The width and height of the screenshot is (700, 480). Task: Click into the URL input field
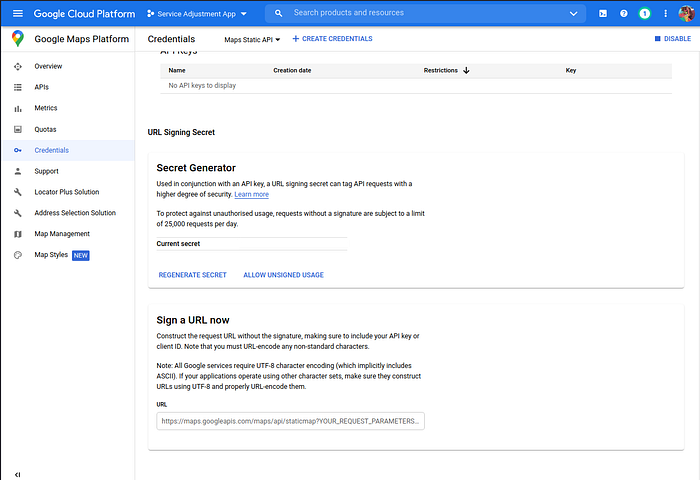pos(290,421)
